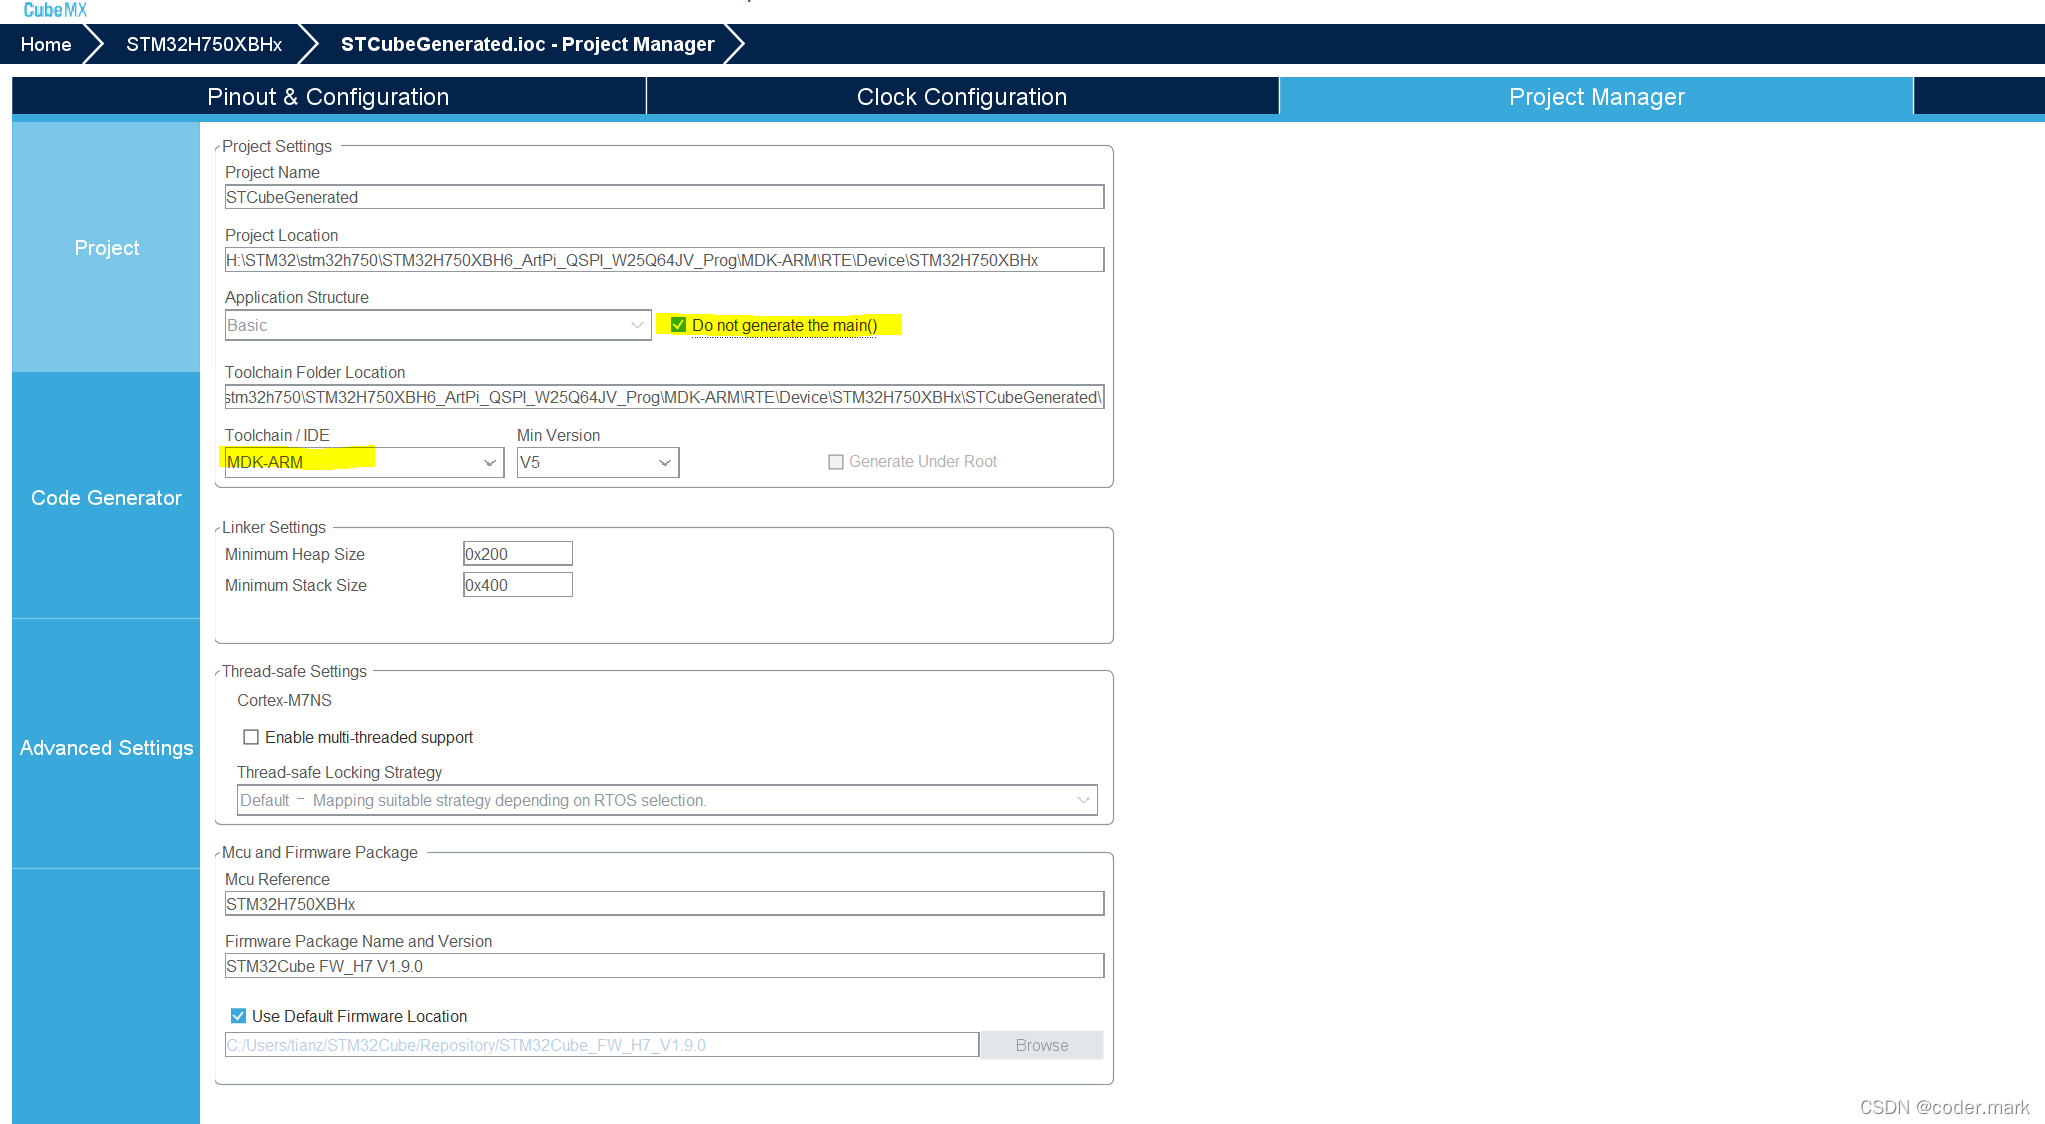Uncheck Use Default Firmware Location

(x=238, y=1016)
